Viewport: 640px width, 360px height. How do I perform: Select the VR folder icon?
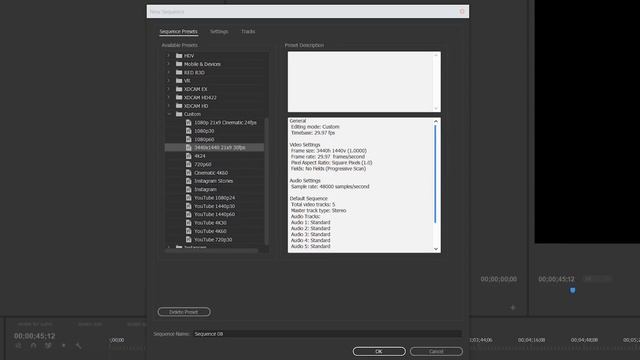pyautogui.click(x=179, y=81)
